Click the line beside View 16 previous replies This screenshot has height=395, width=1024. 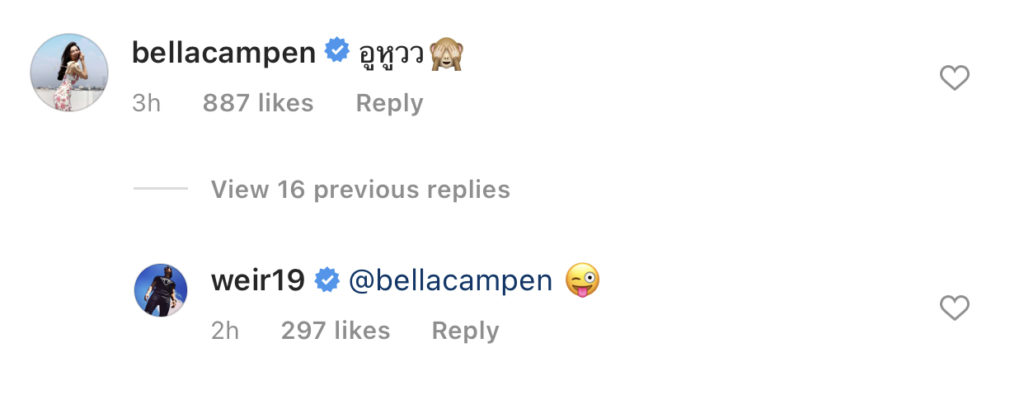pos(161,189)
